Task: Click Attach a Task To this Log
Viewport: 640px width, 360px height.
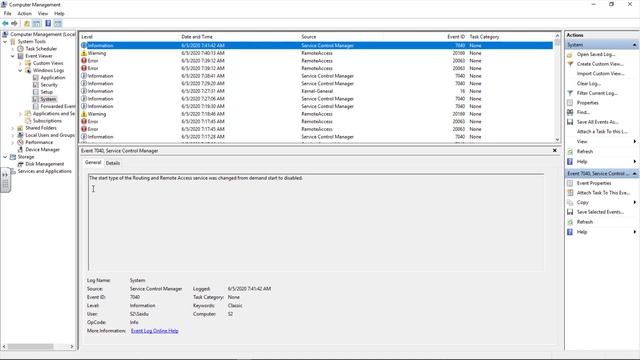Action: coord(602,131)
